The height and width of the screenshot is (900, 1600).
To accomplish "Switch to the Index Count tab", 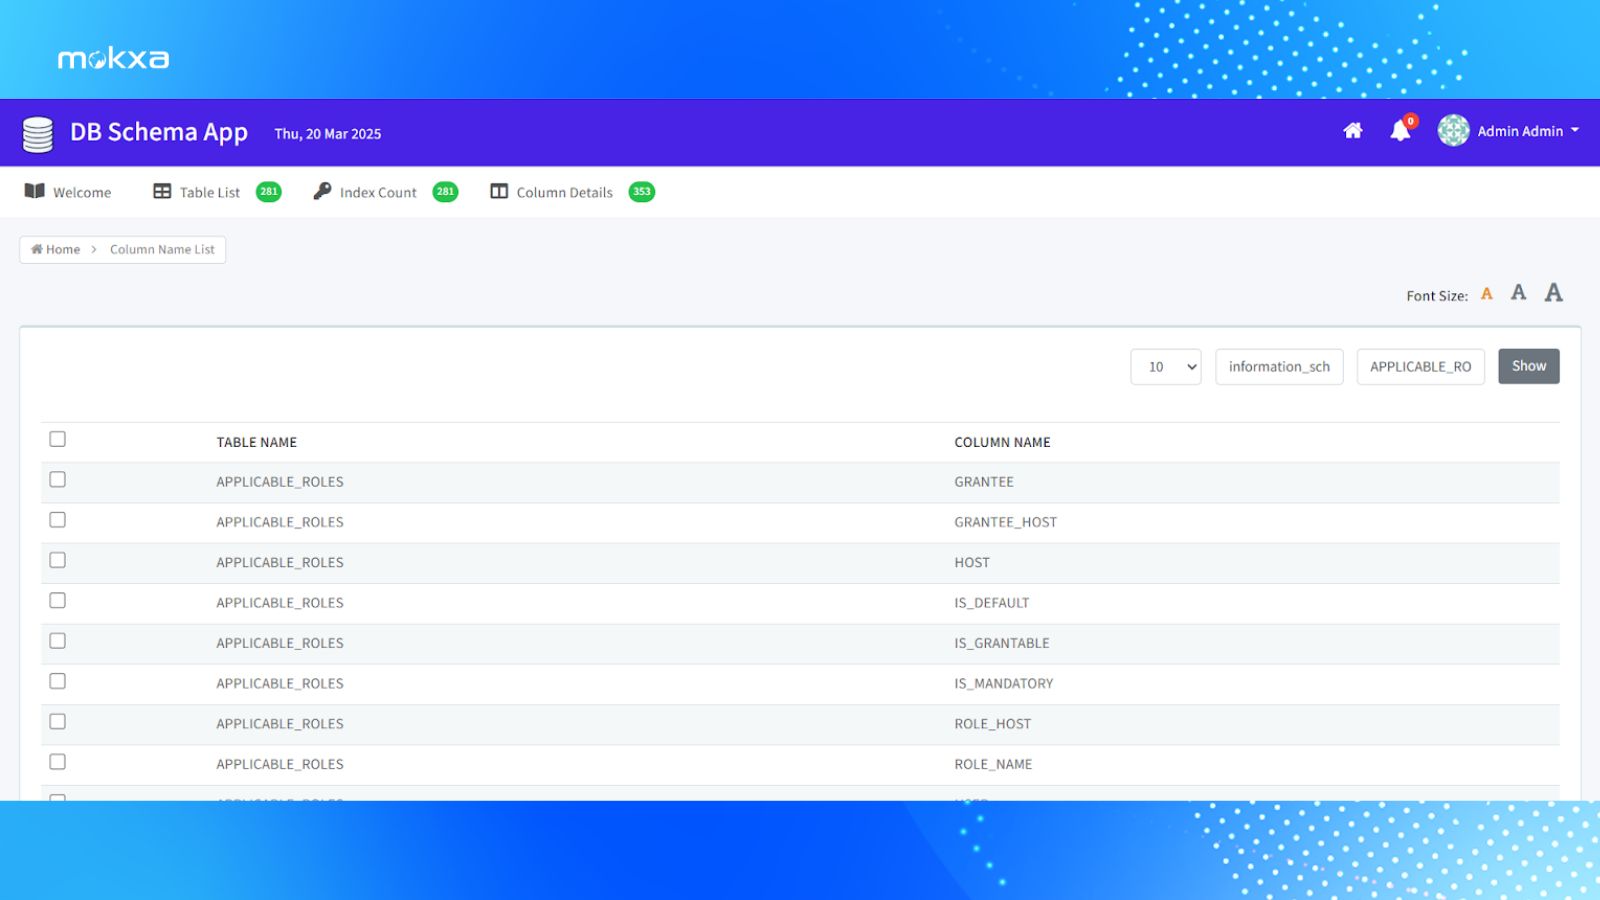I will [x=377, y=192].
